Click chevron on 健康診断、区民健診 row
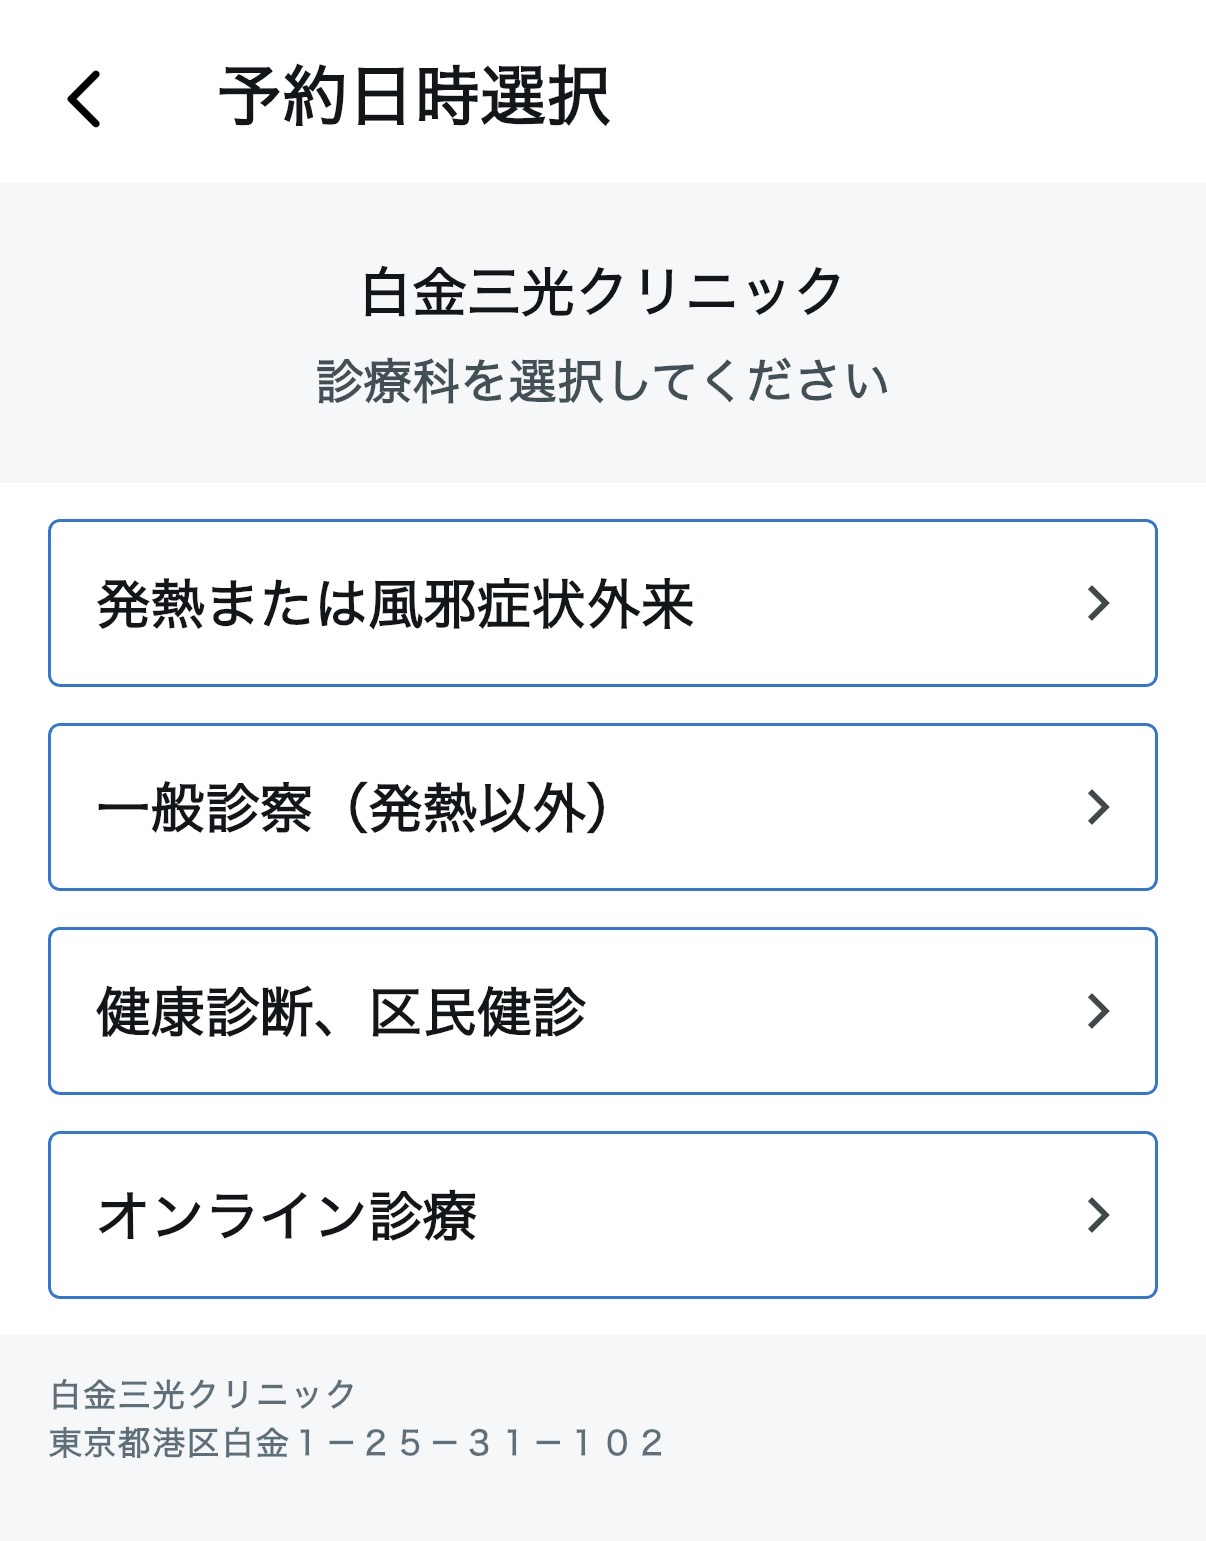 [x=1098, y=1011]
